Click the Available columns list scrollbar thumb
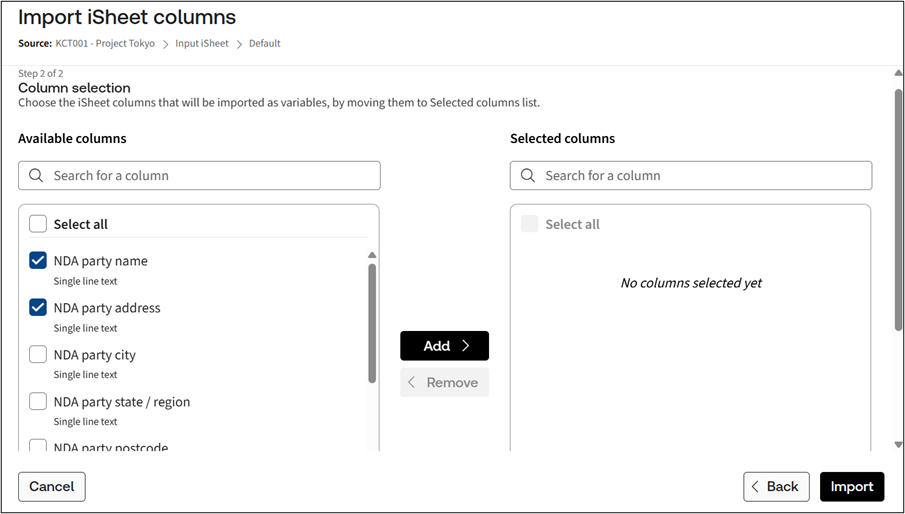Screen dimensions: 905x514 click(x=372, y=320)
